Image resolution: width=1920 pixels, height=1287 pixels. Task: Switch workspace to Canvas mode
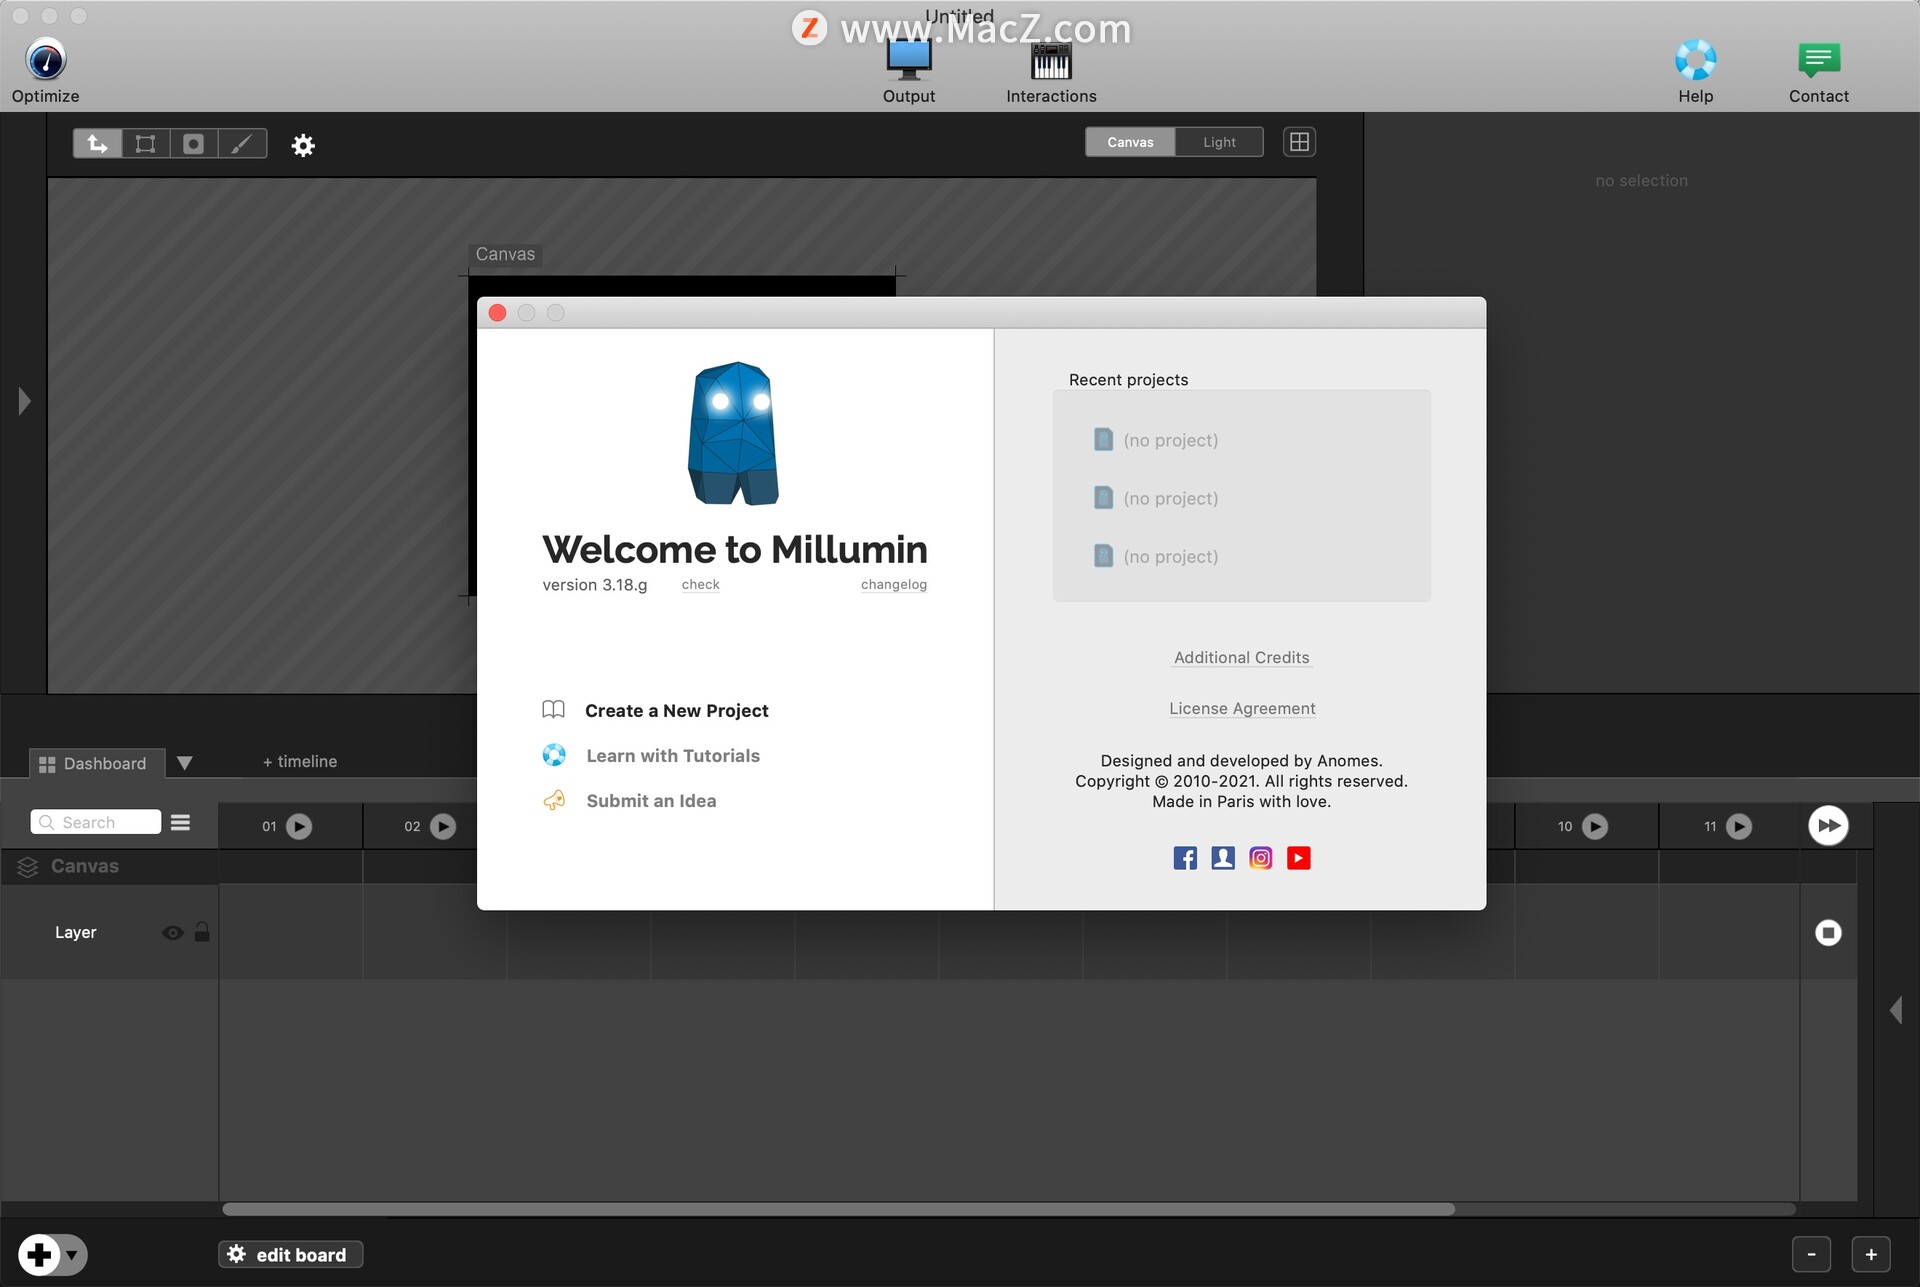click(1130, 142)
